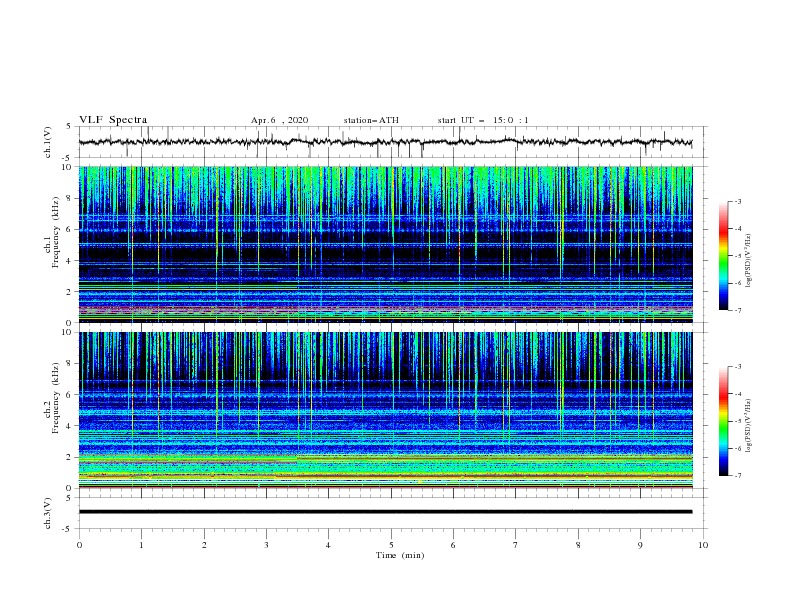Click the lower color scale bar beside ch.2
Screen dimensions: 792x612
(x=724, y=421)
